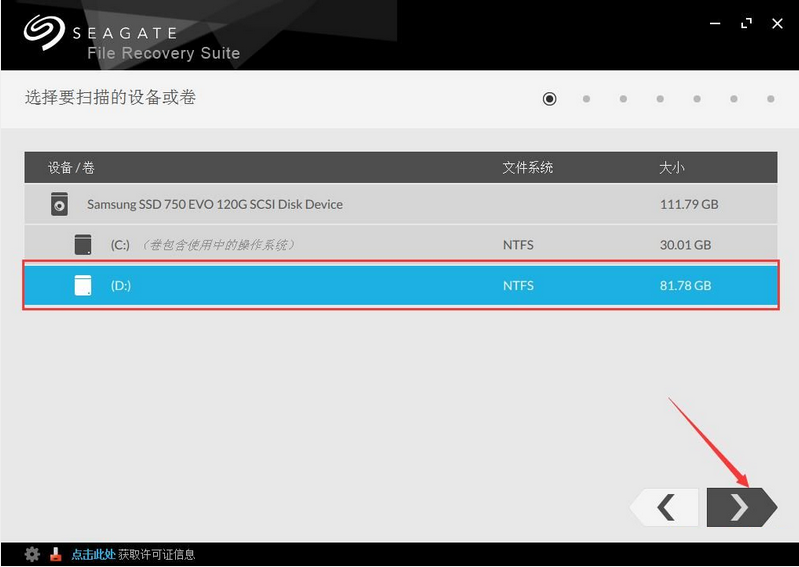Click the 81.78 GB size value

[x=685, y=285]
